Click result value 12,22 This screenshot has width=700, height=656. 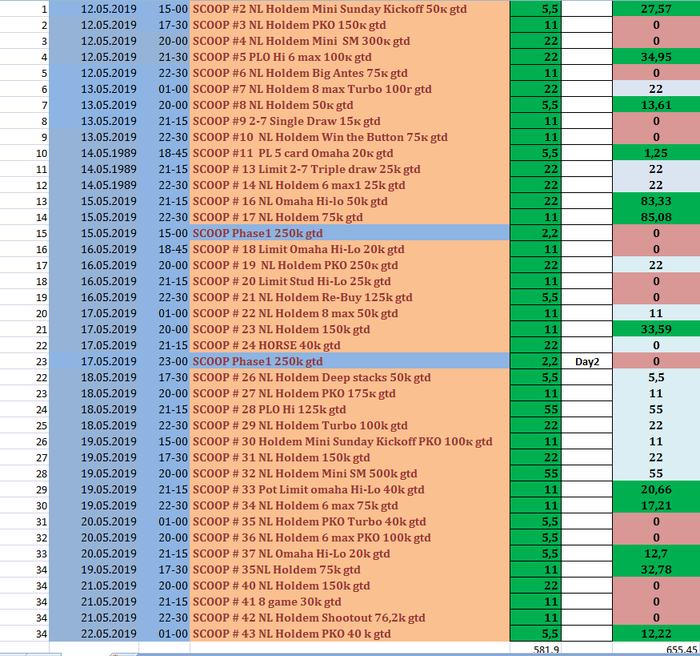click(656, 634)
